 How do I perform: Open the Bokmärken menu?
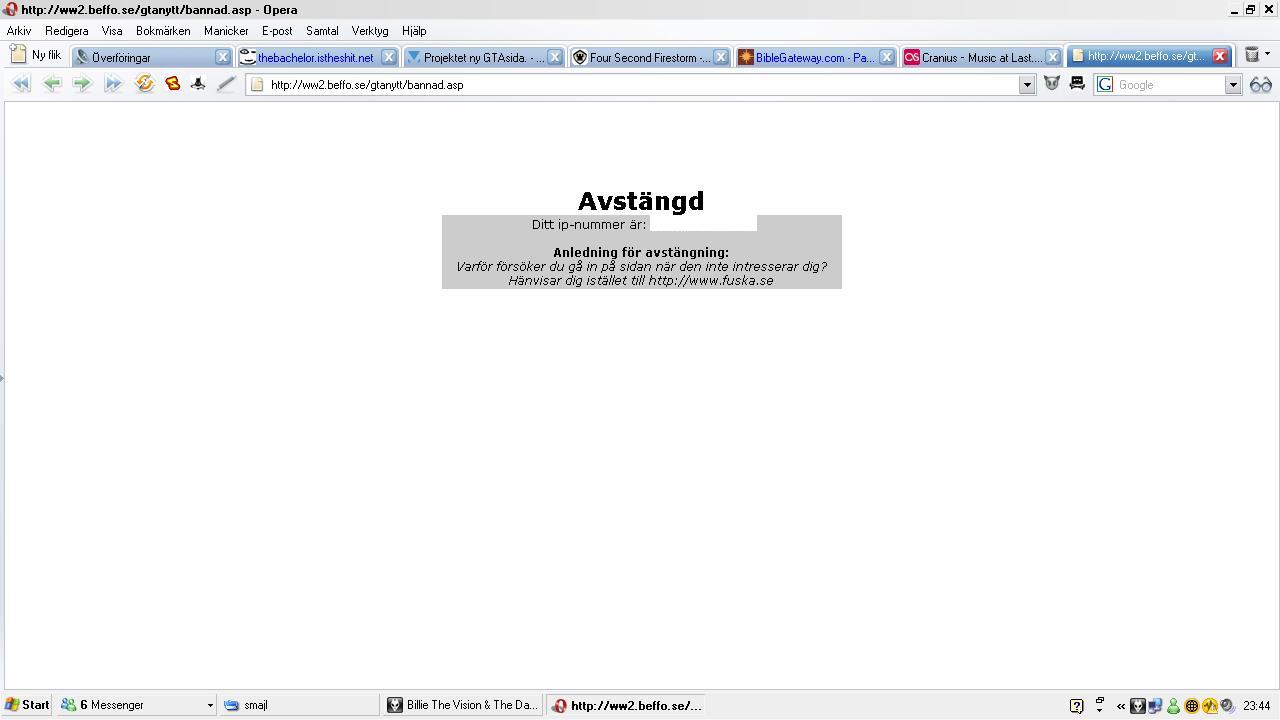[163, 31]
